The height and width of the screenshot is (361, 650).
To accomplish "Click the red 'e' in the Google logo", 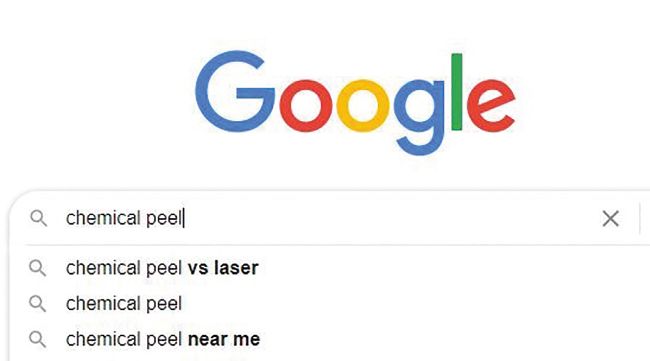I will (491, 105).
